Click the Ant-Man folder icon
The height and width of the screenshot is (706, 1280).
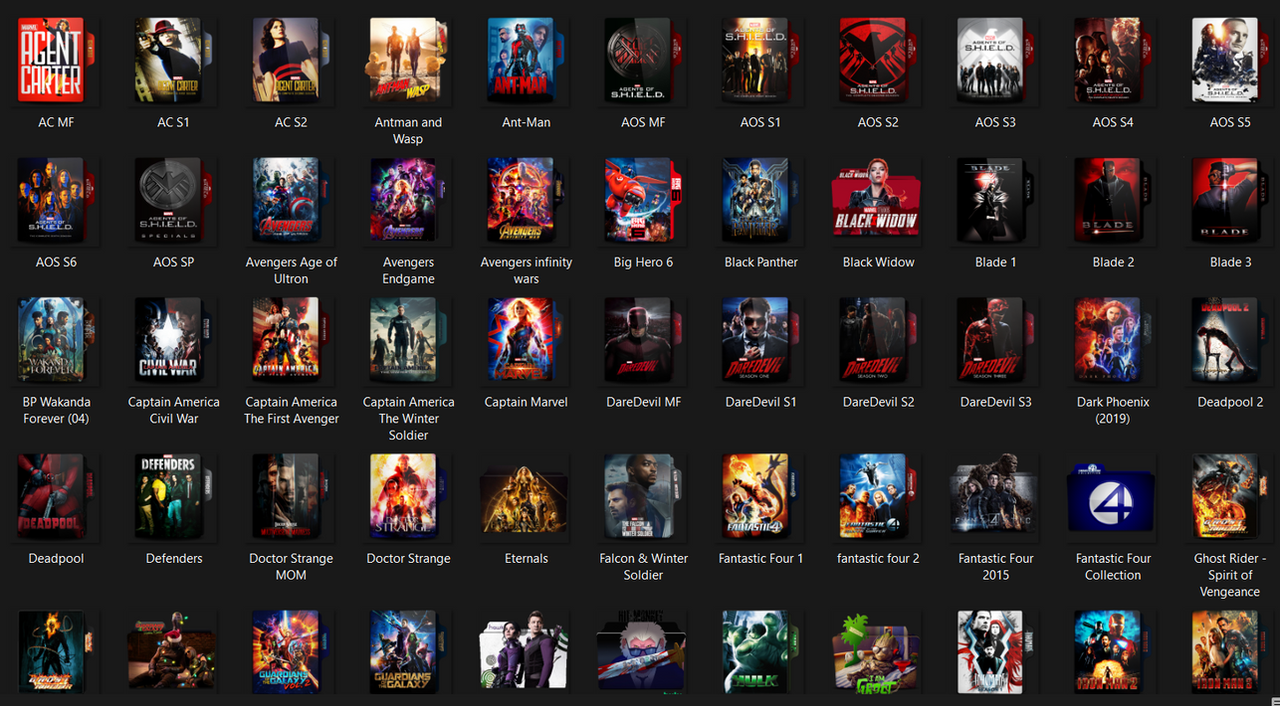[x=526, y=60]
